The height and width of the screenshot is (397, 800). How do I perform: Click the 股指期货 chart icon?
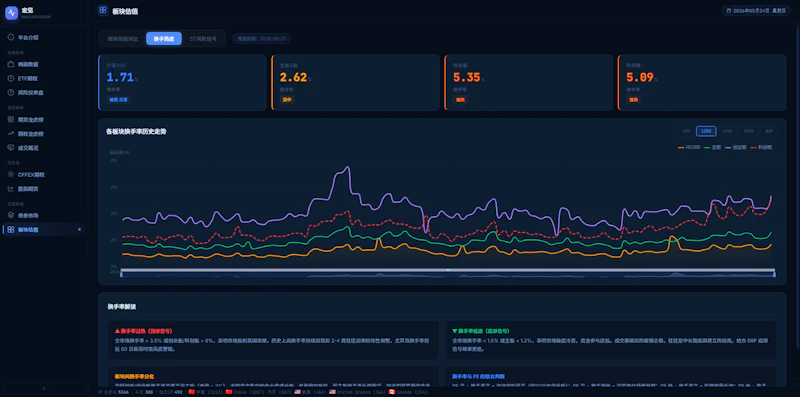[x=11, y=189]
